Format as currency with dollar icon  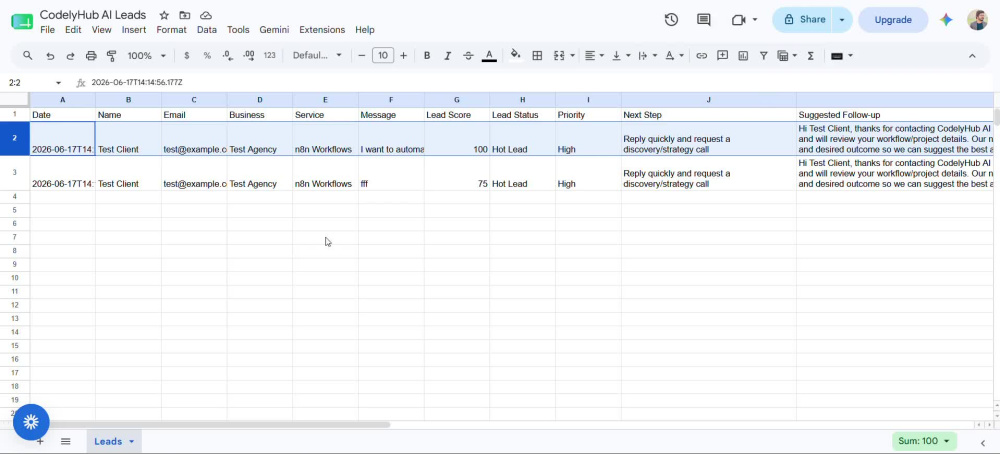tap(186, 55)
